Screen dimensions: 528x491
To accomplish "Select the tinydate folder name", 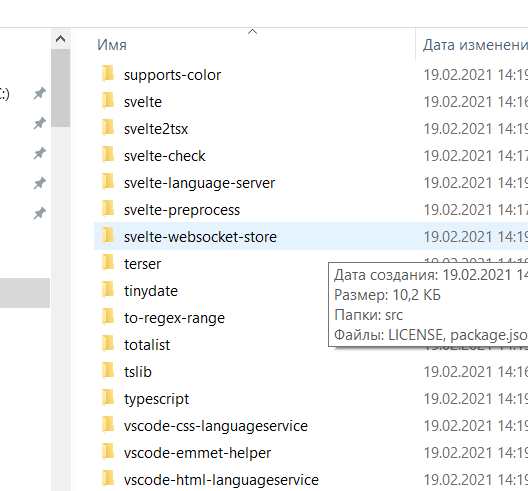I will [151, 291].
